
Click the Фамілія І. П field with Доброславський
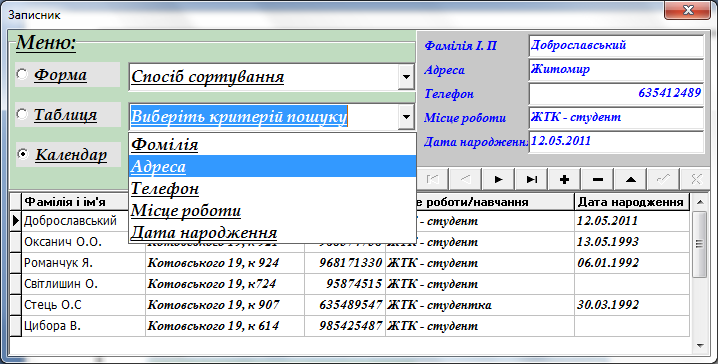(616, 45)
